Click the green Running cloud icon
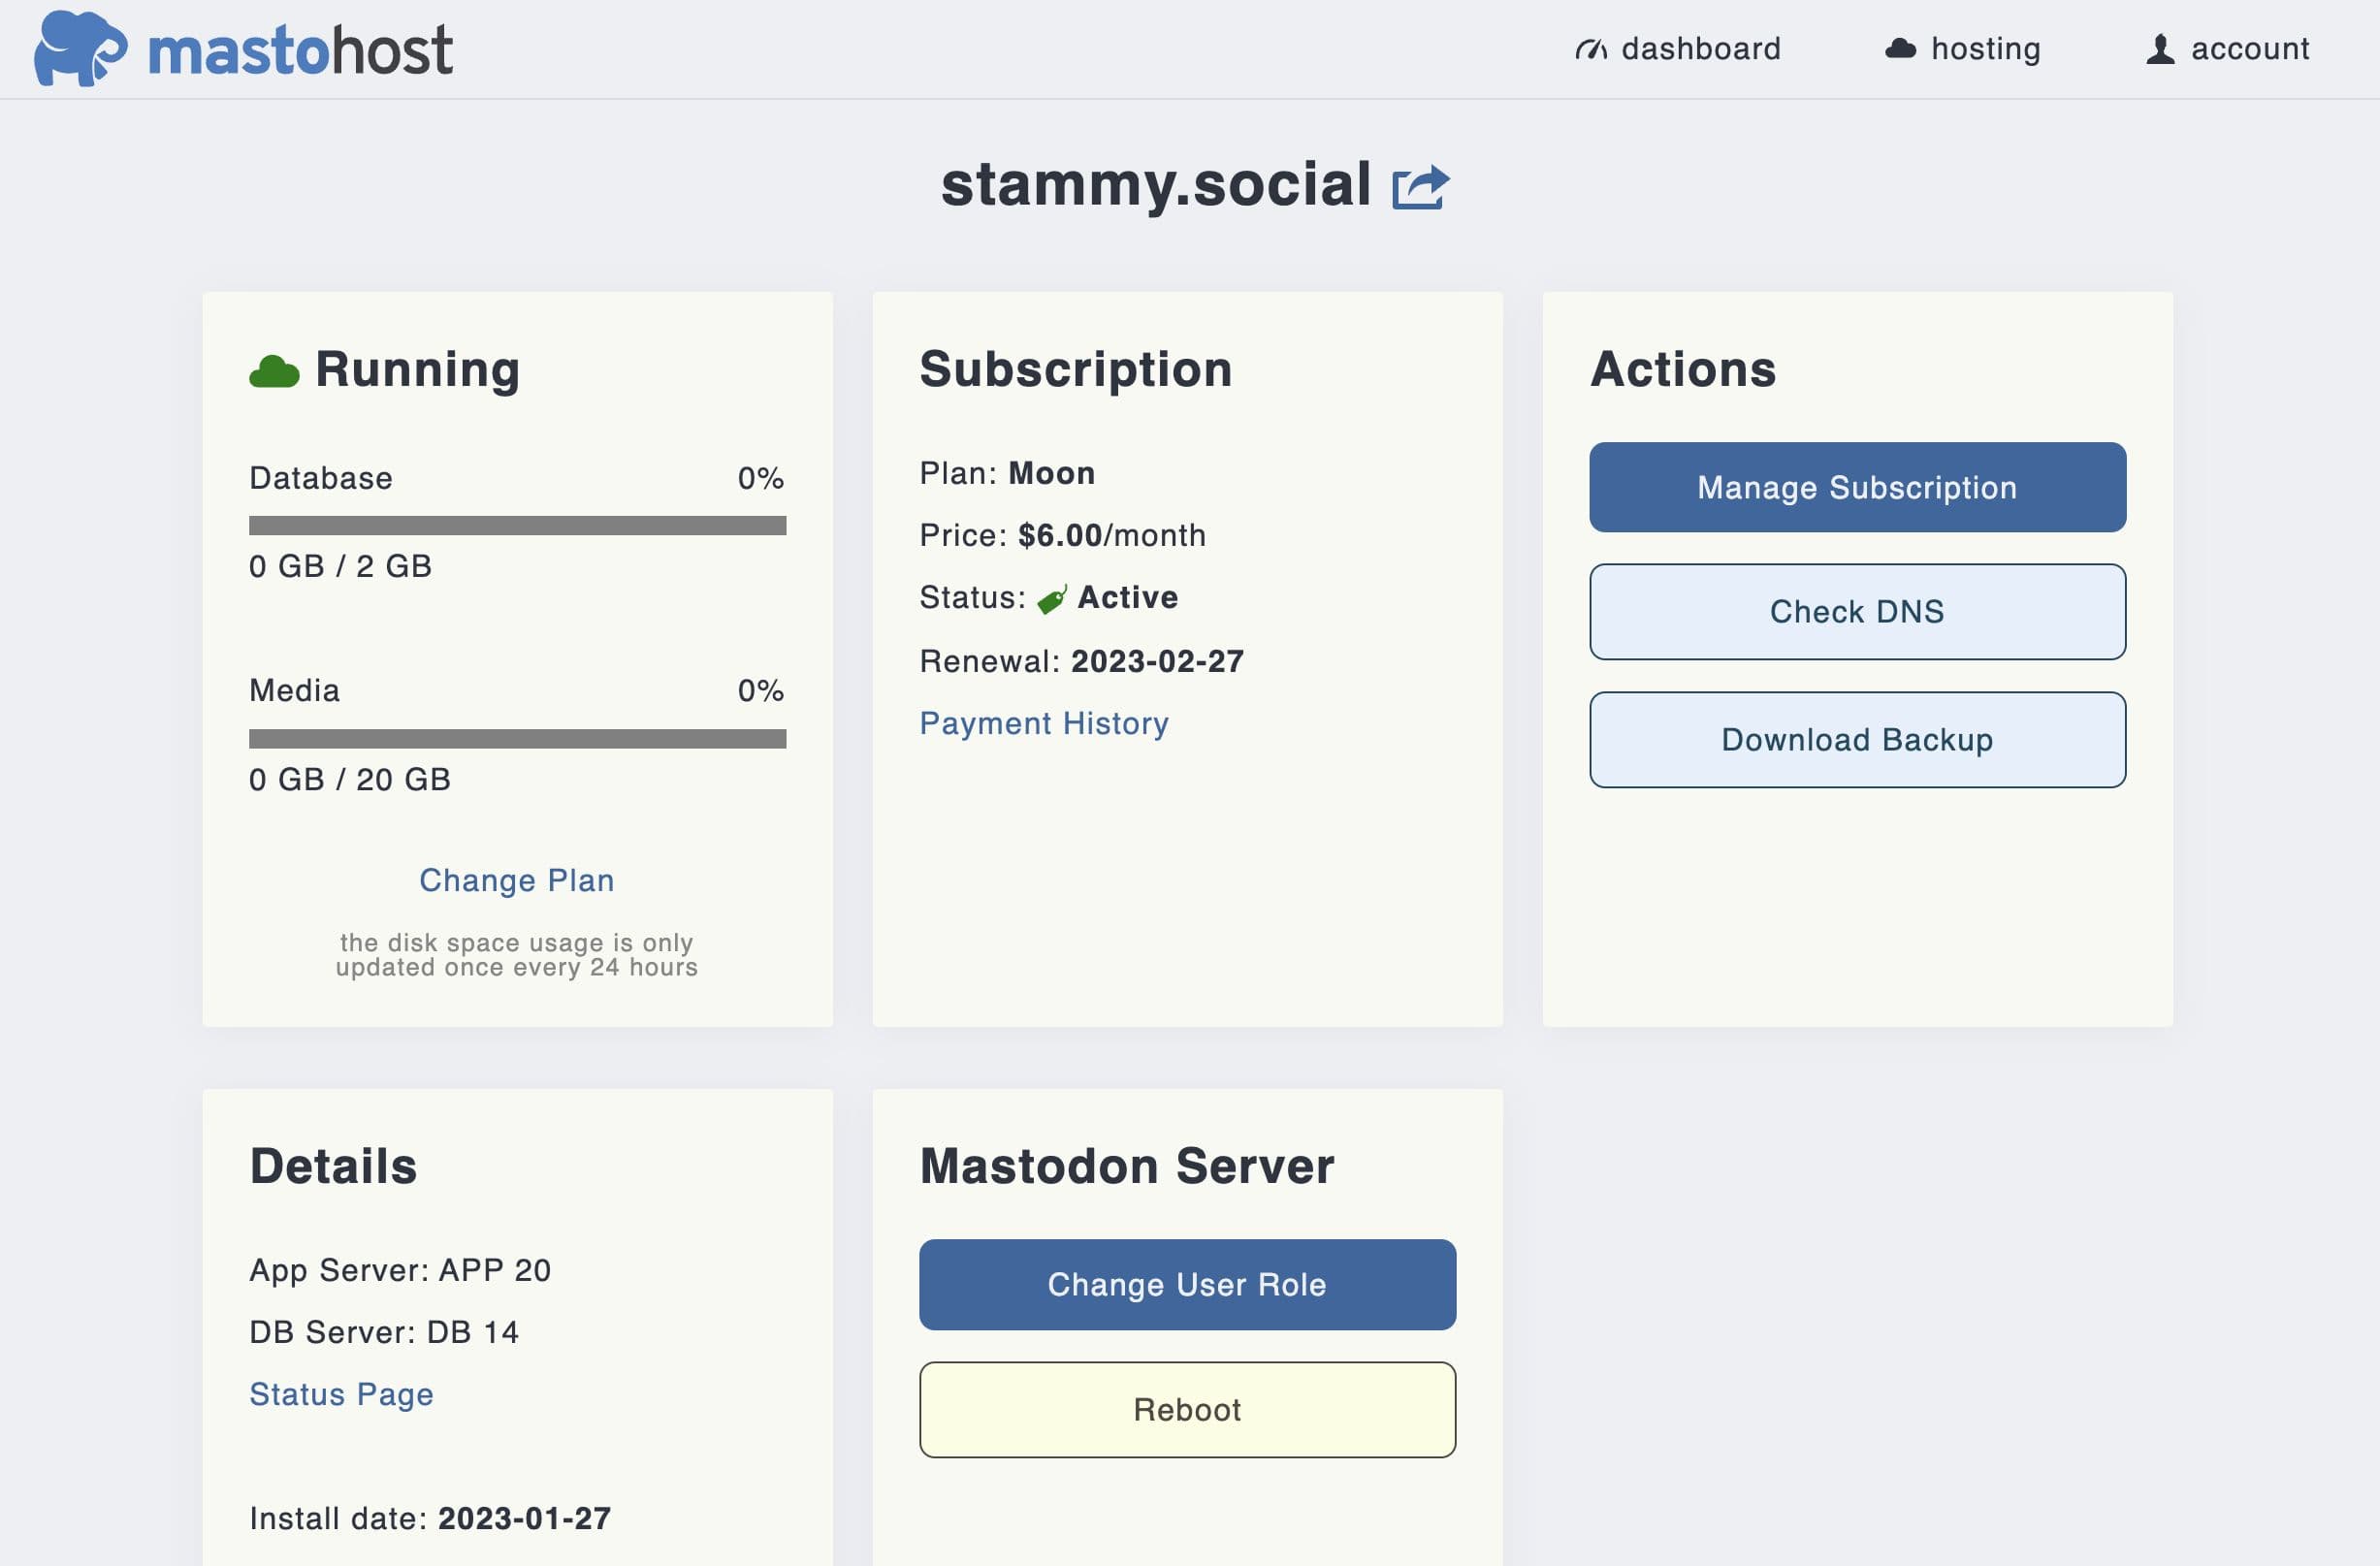This screenshot has width=2380, height=1566. coord(274,371)
